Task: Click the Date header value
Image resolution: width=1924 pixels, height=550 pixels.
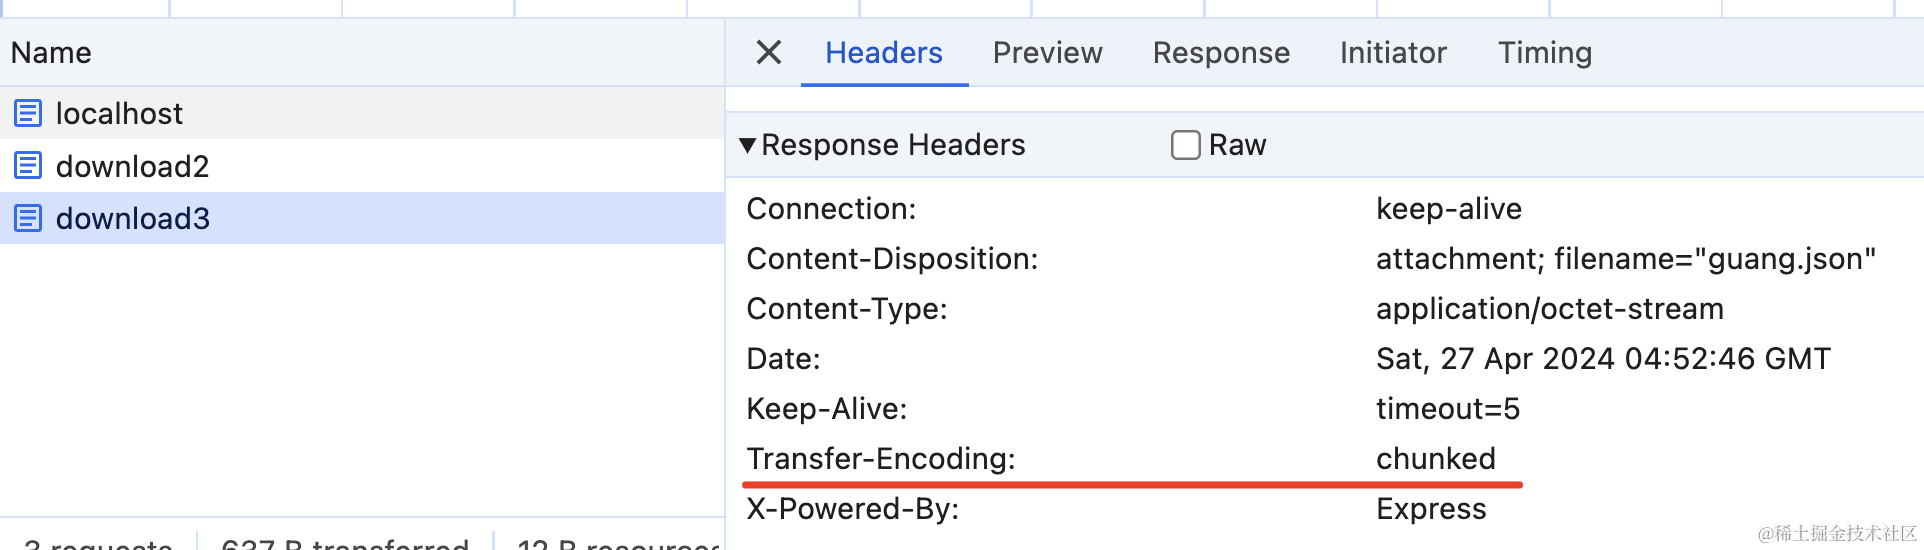Action: pos(1602,359)
